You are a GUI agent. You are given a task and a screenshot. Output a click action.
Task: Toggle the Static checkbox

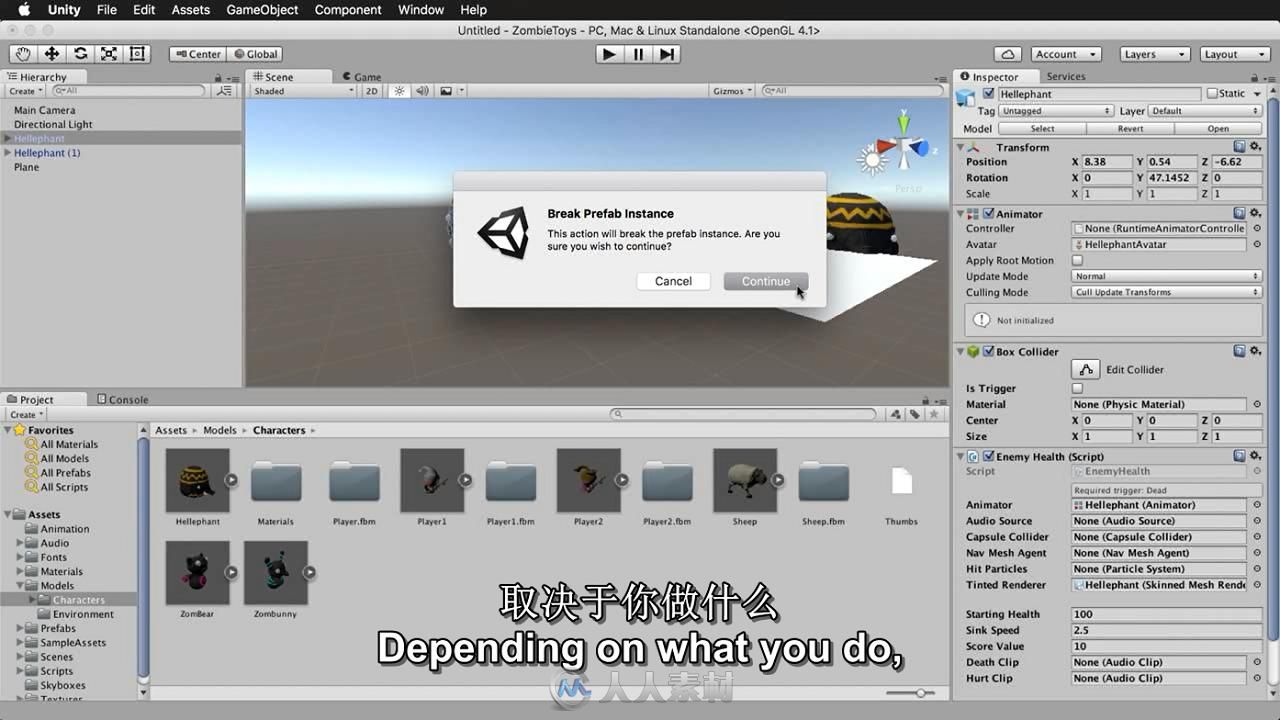(x=1212, y=94)
